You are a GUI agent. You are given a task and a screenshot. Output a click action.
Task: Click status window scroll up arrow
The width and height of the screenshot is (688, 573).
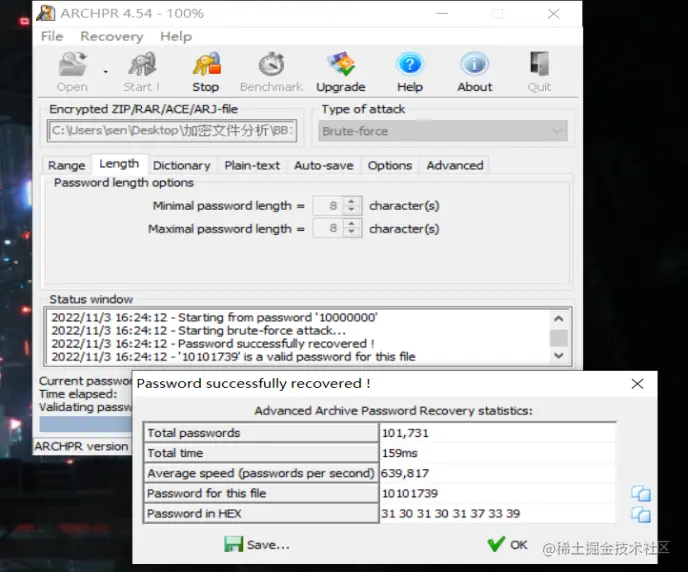(x=559, y=319)
